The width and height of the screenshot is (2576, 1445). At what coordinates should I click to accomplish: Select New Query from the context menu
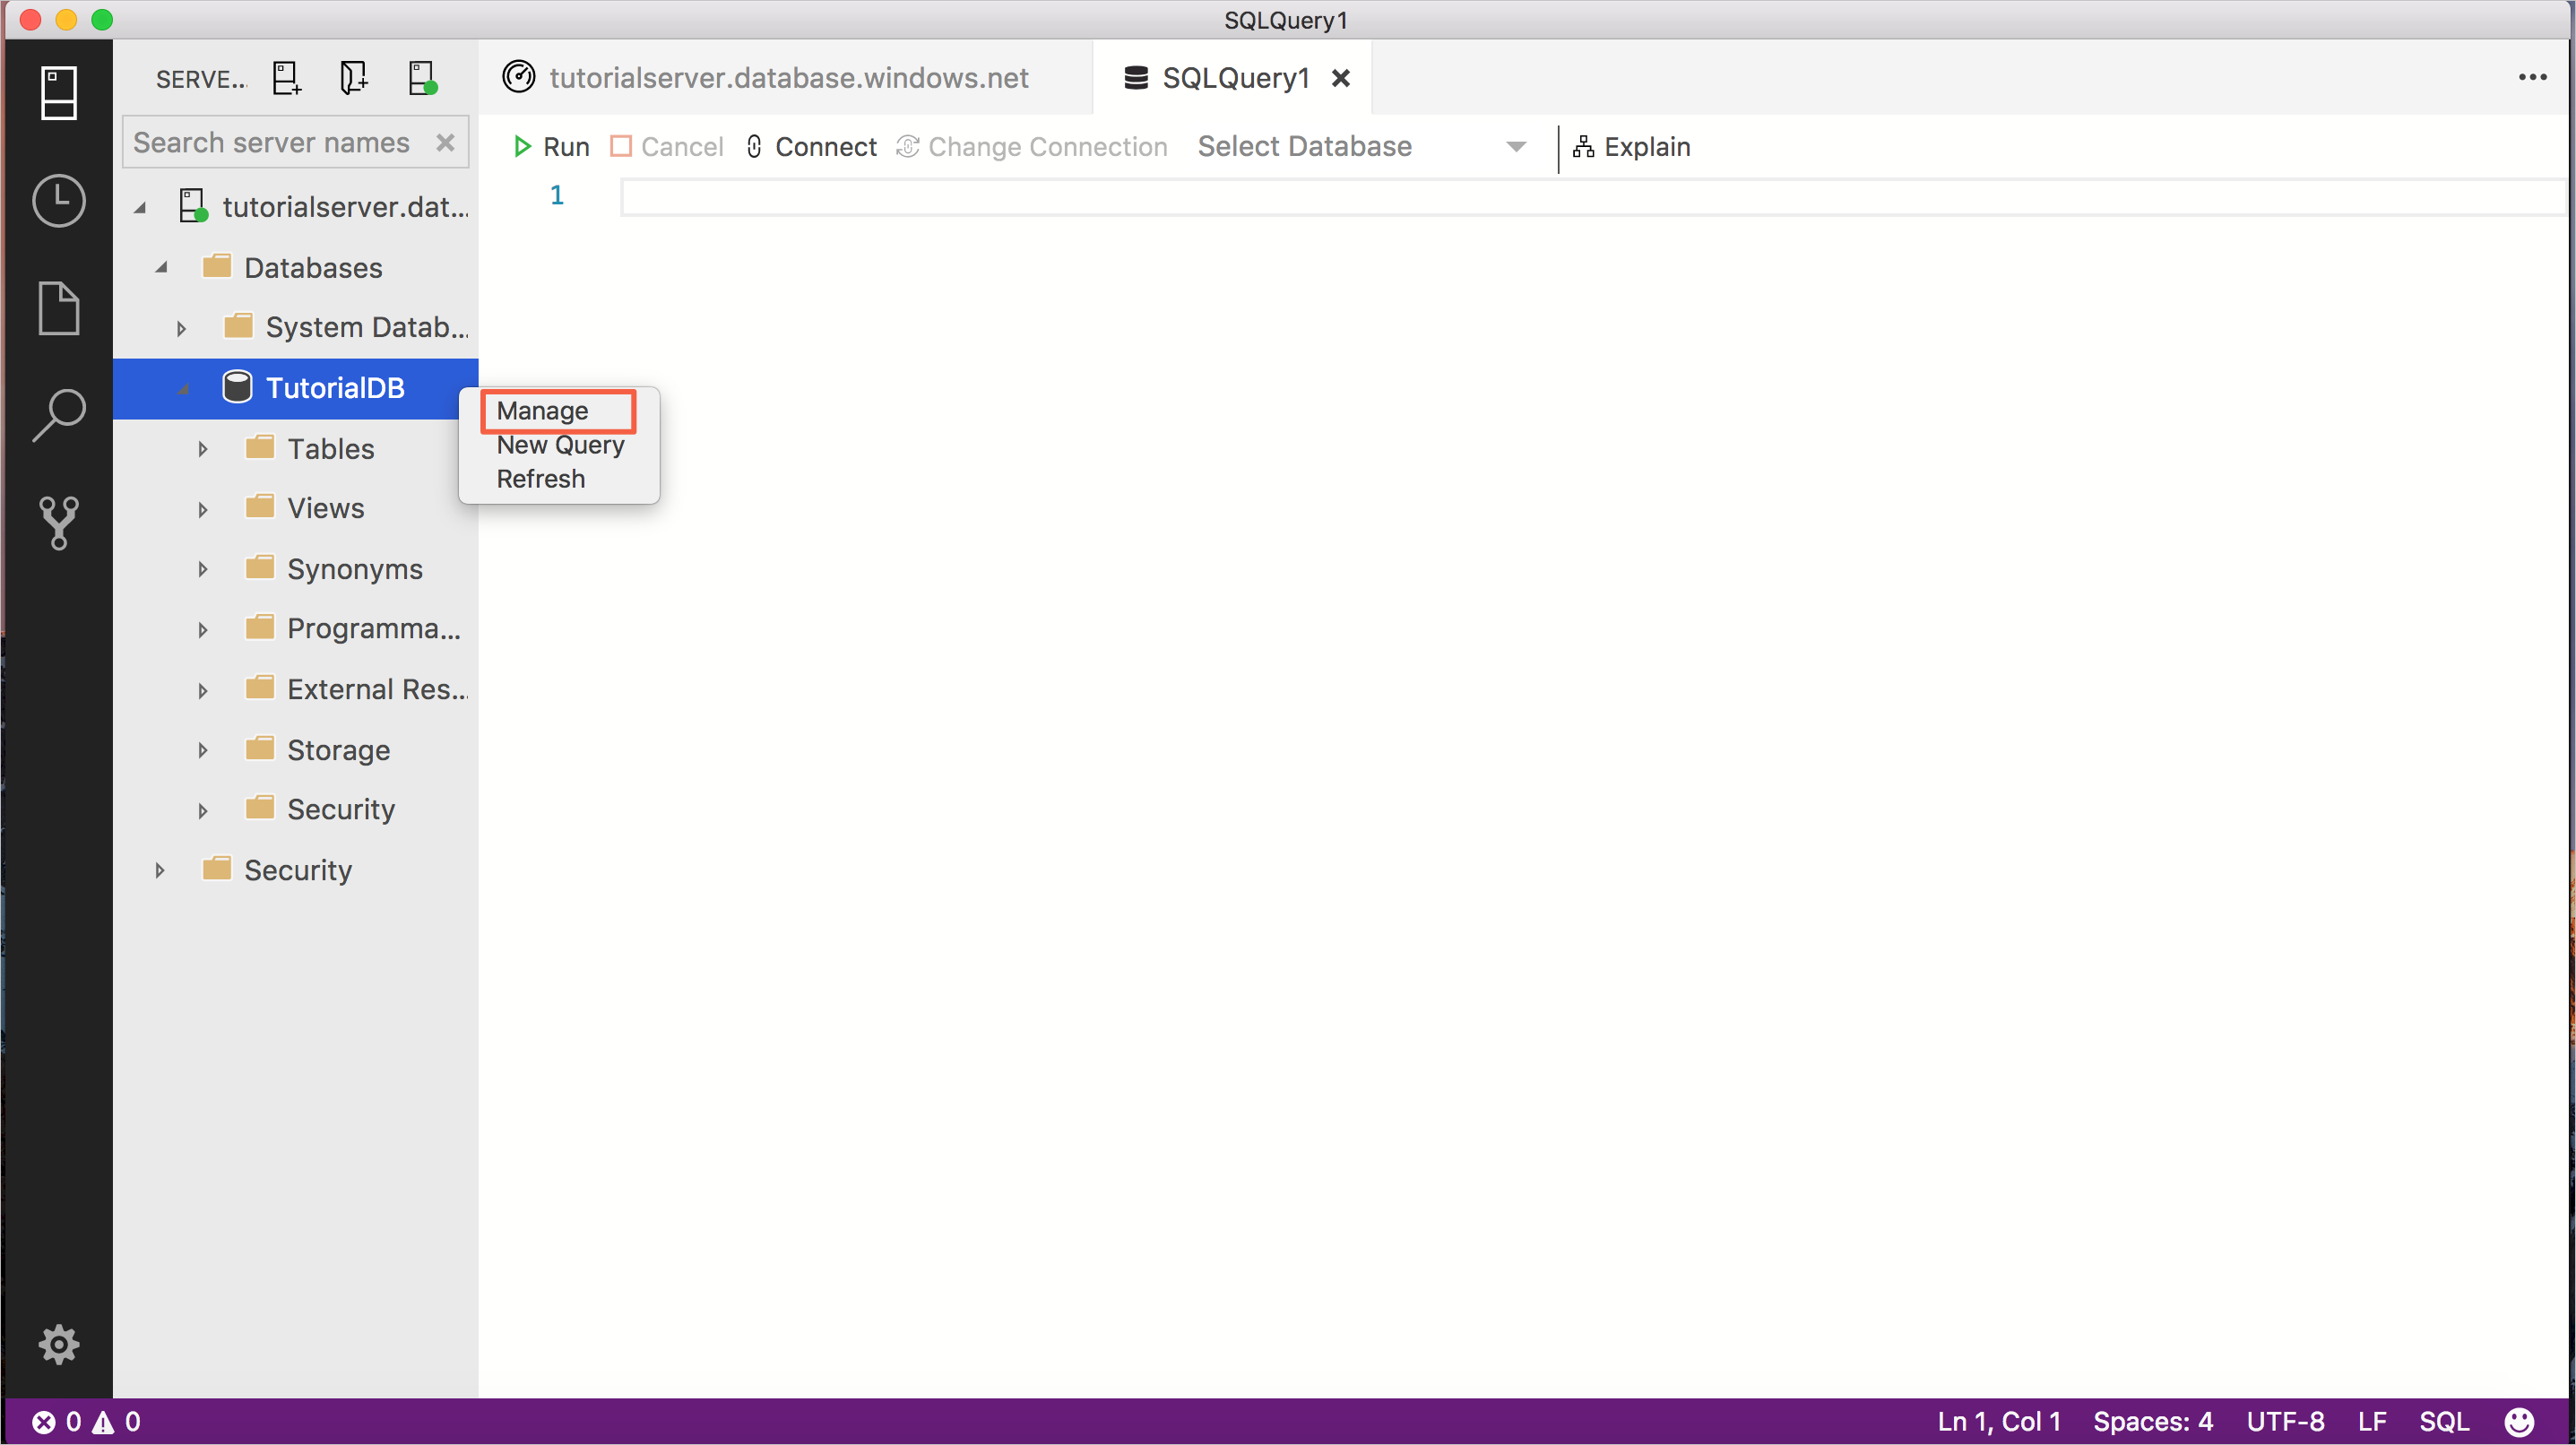(561, 444)
